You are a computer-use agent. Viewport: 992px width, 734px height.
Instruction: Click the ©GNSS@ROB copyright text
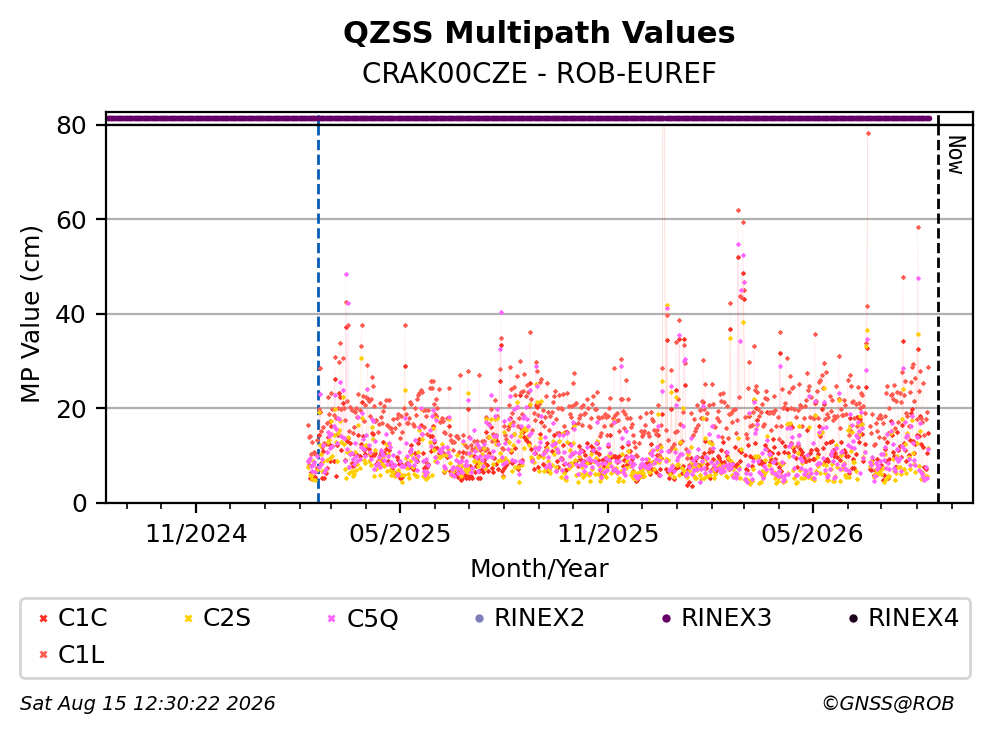(888, 704)
